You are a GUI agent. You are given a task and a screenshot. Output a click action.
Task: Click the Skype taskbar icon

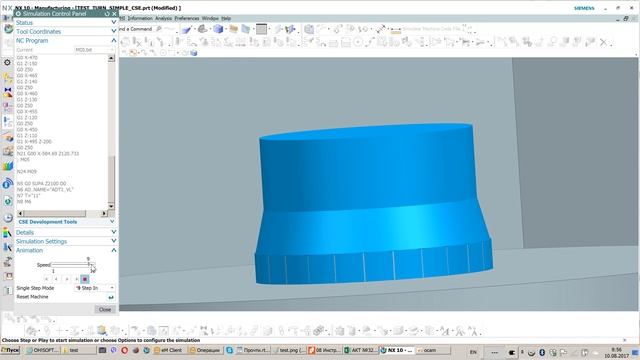229,350
